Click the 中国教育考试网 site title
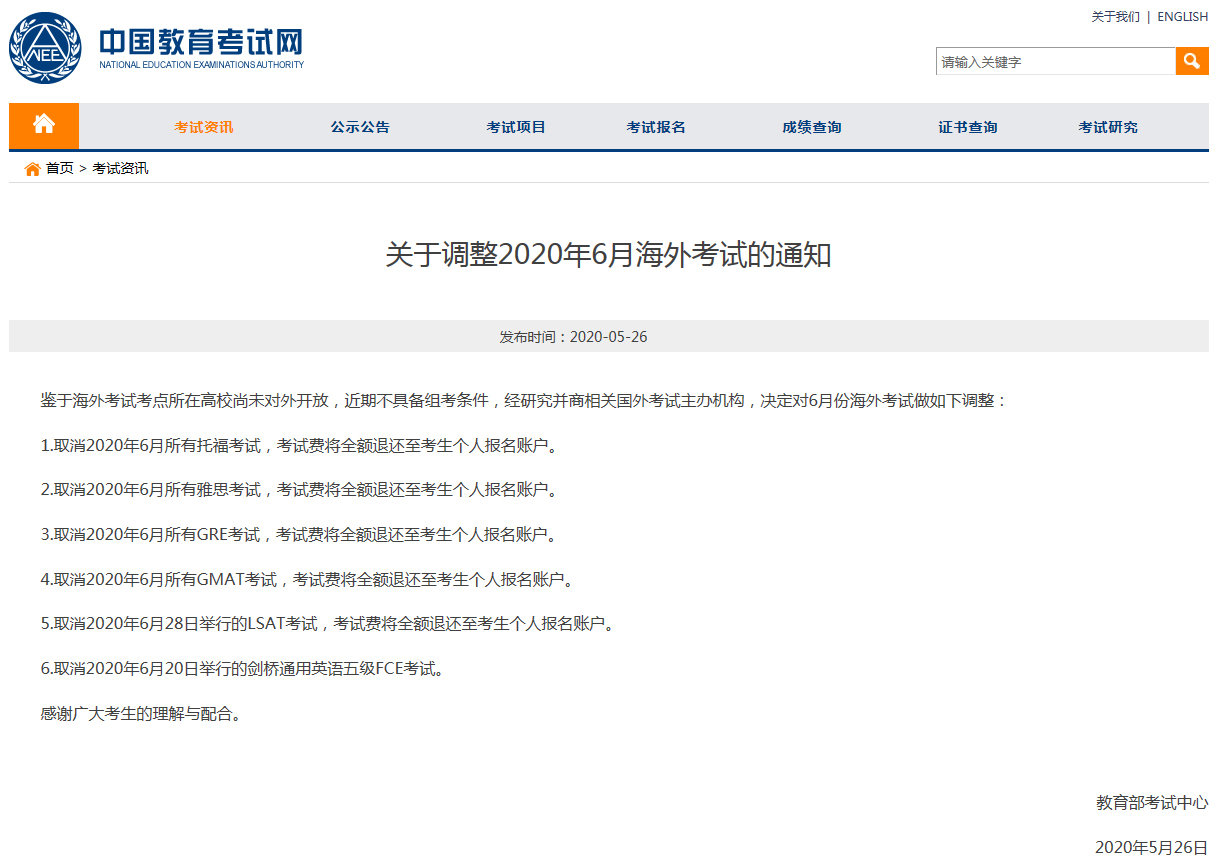 [x=200, y=44]
